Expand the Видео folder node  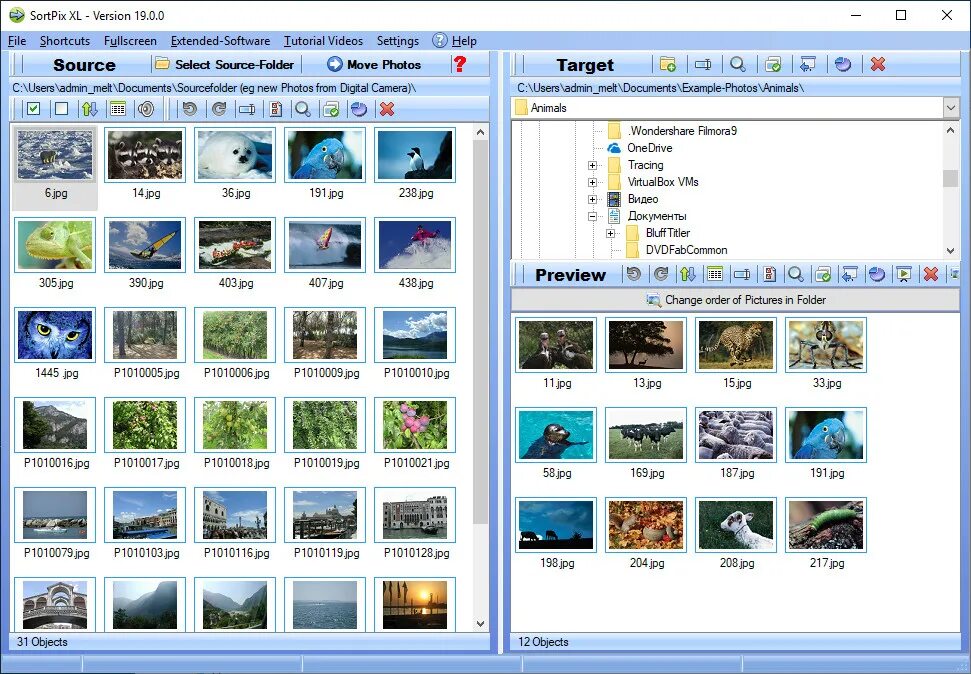point(593,199)
